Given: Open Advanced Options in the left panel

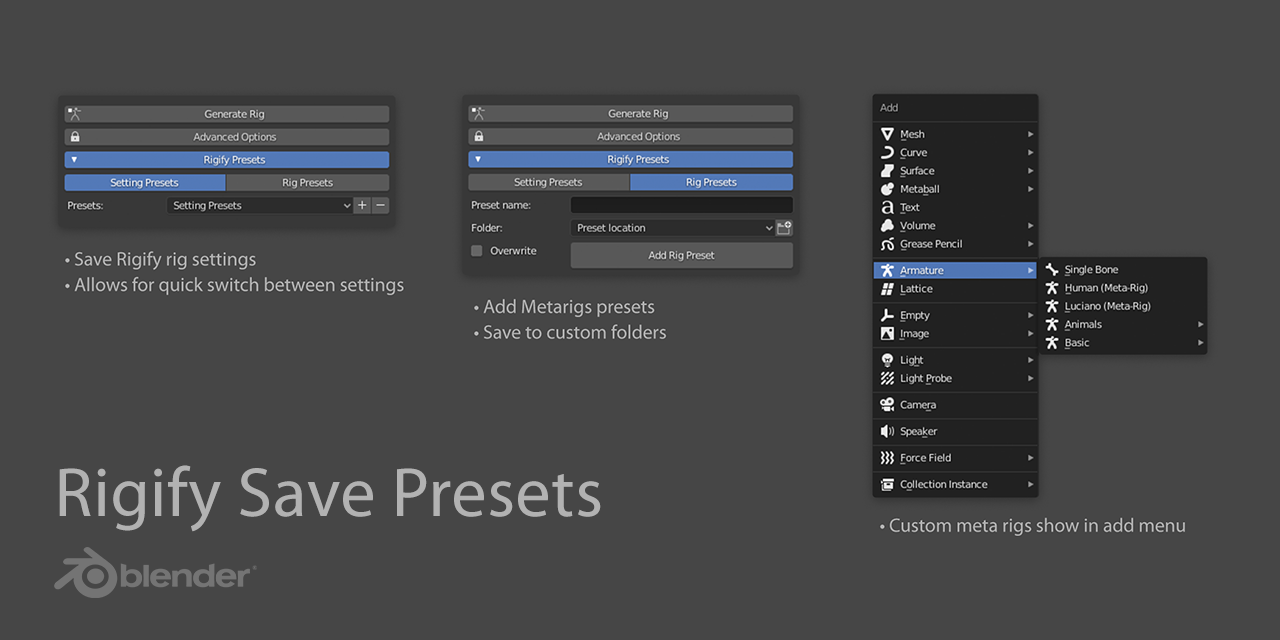Looking at the screenshot, I should point(227,137).
